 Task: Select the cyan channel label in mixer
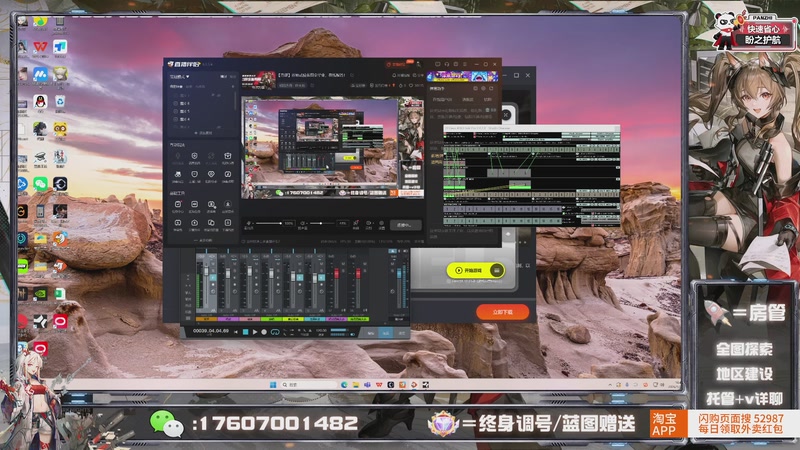point(315,319)
